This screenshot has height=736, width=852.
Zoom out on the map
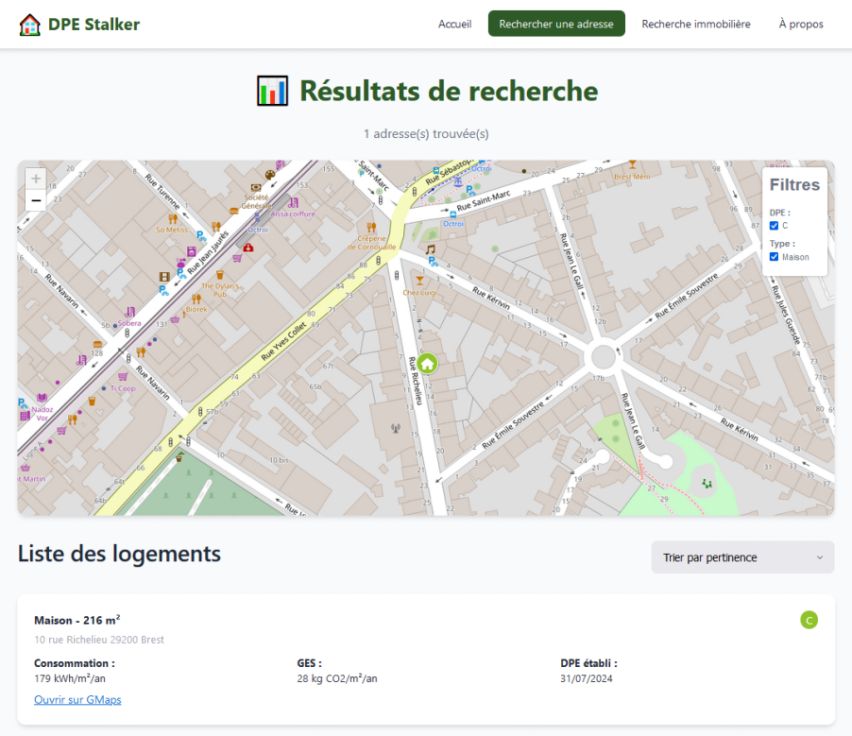(36, 200)
